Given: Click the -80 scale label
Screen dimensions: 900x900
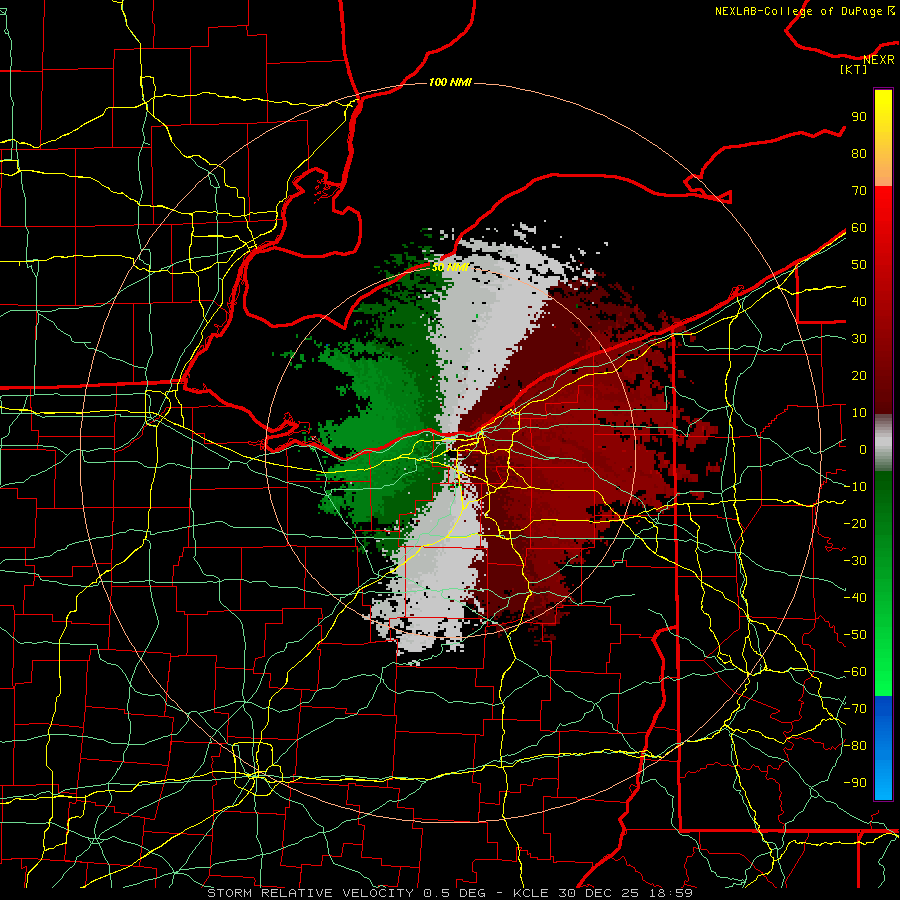Looking at the screenshot, I should coord(855,746).
